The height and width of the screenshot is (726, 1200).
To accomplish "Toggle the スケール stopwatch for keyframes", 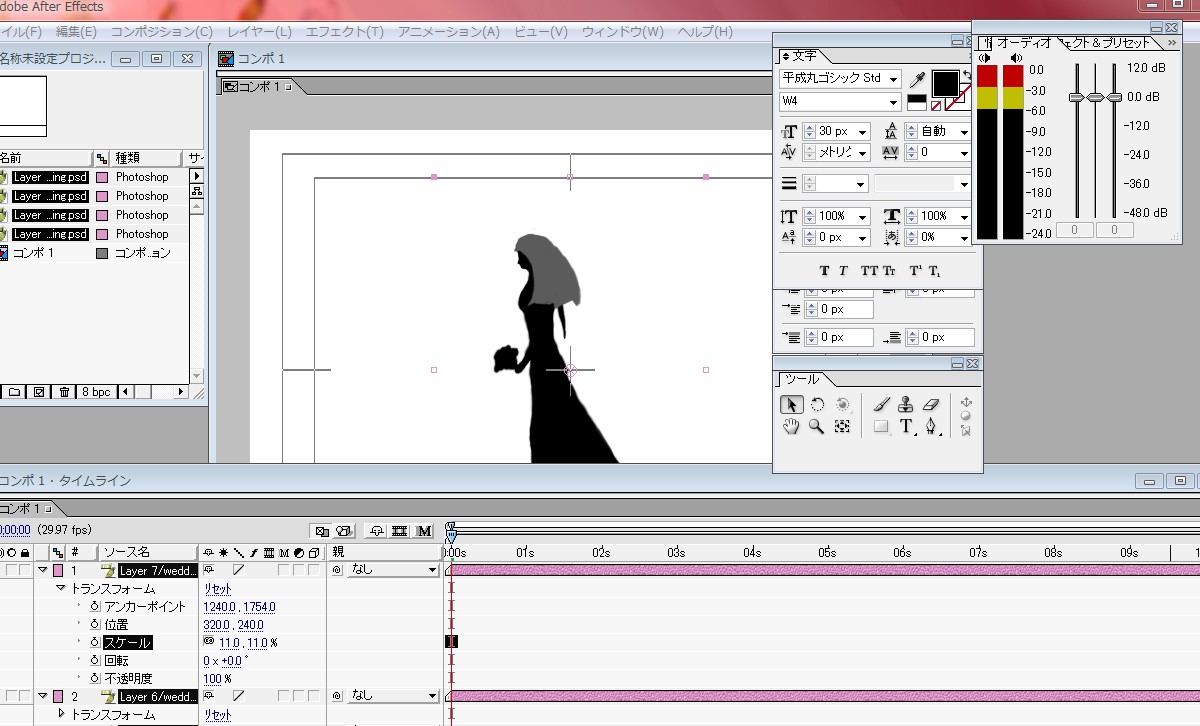I will tap(95, 642).
